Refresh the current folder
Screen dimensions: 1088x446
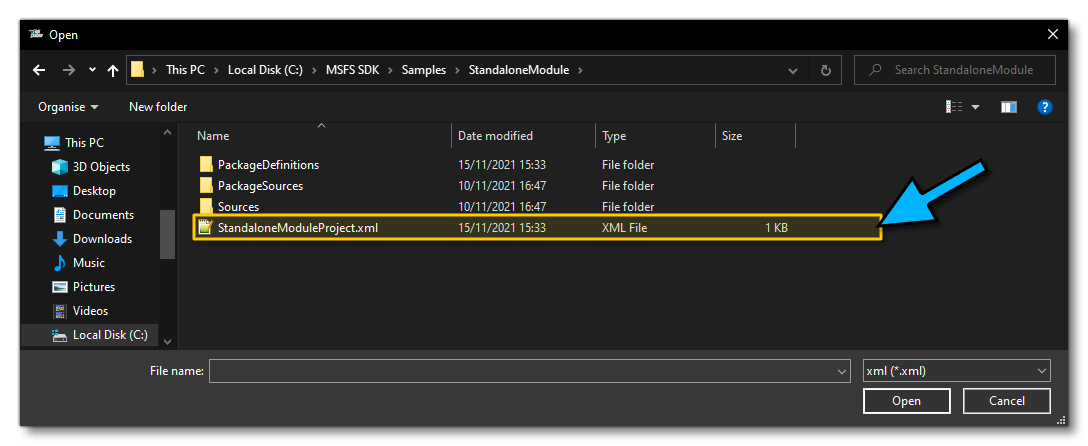tap(825, 70)
